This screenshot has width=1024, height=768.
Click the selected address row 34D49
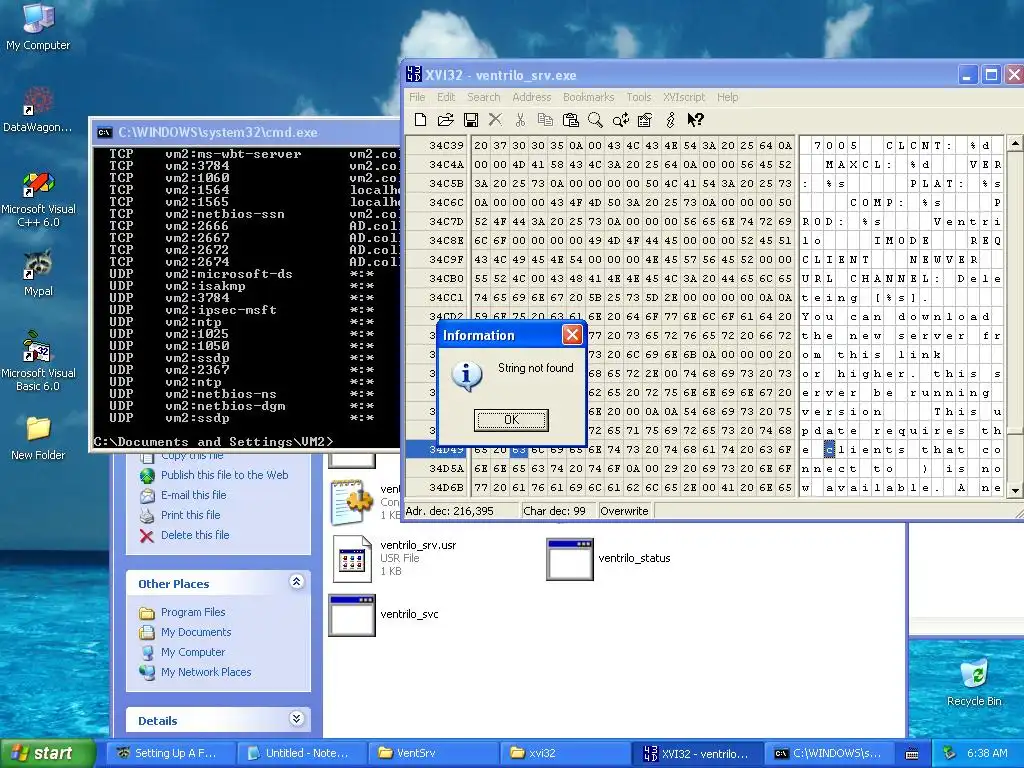pos(436,449)
